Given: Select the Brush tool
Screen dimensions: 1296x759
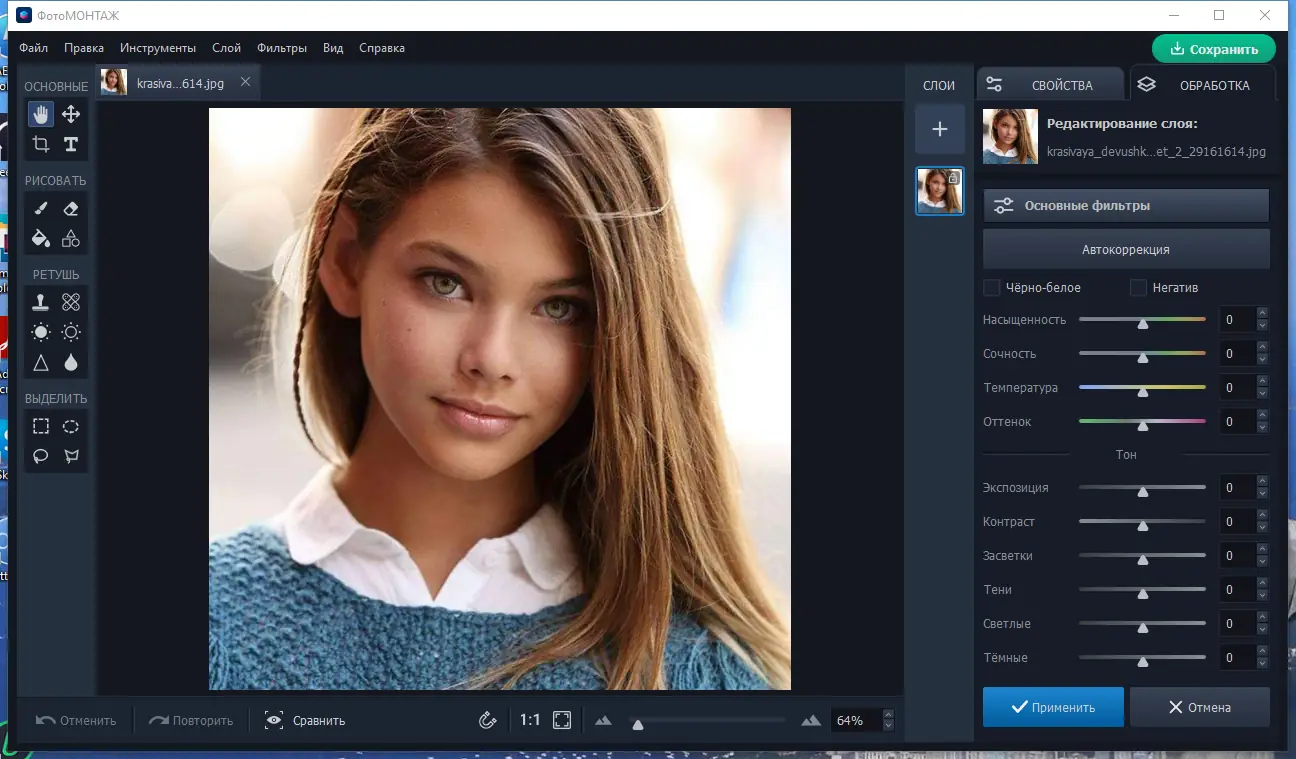Looking at the screenshot, I should [41, 208].
